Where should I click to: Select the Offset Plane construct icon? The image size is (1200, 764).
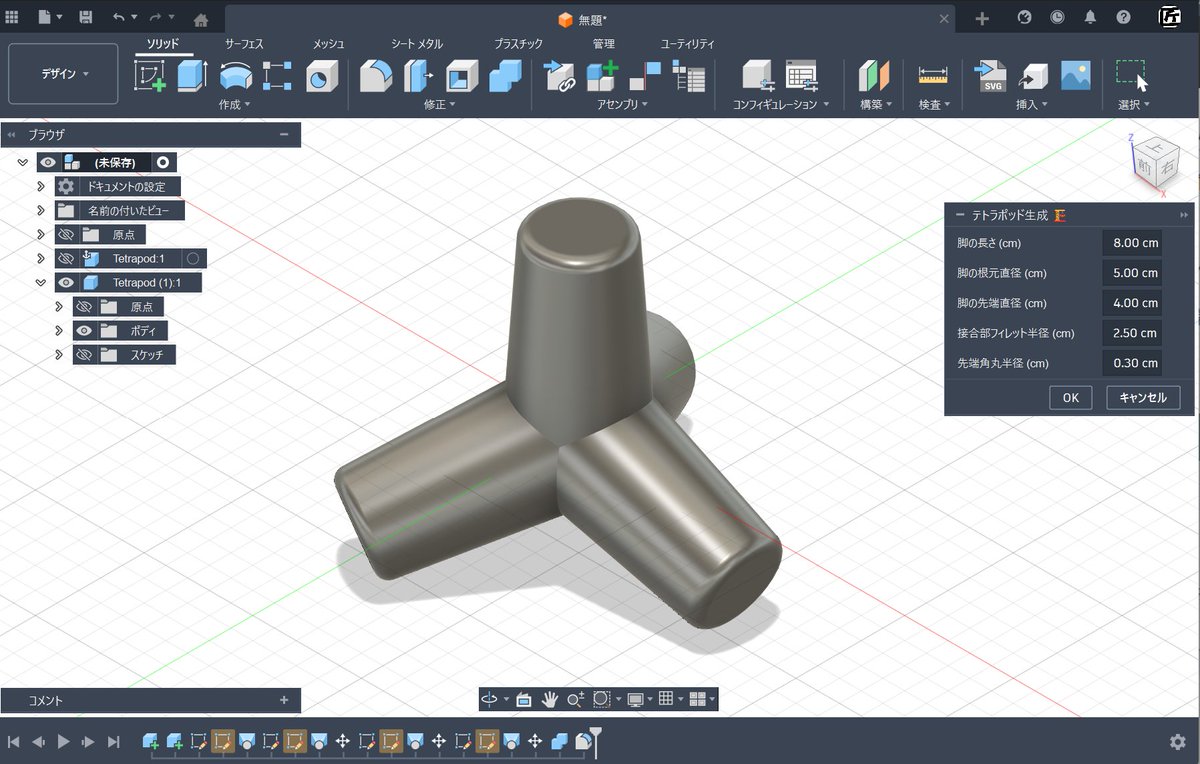click(x=875, y=76)
